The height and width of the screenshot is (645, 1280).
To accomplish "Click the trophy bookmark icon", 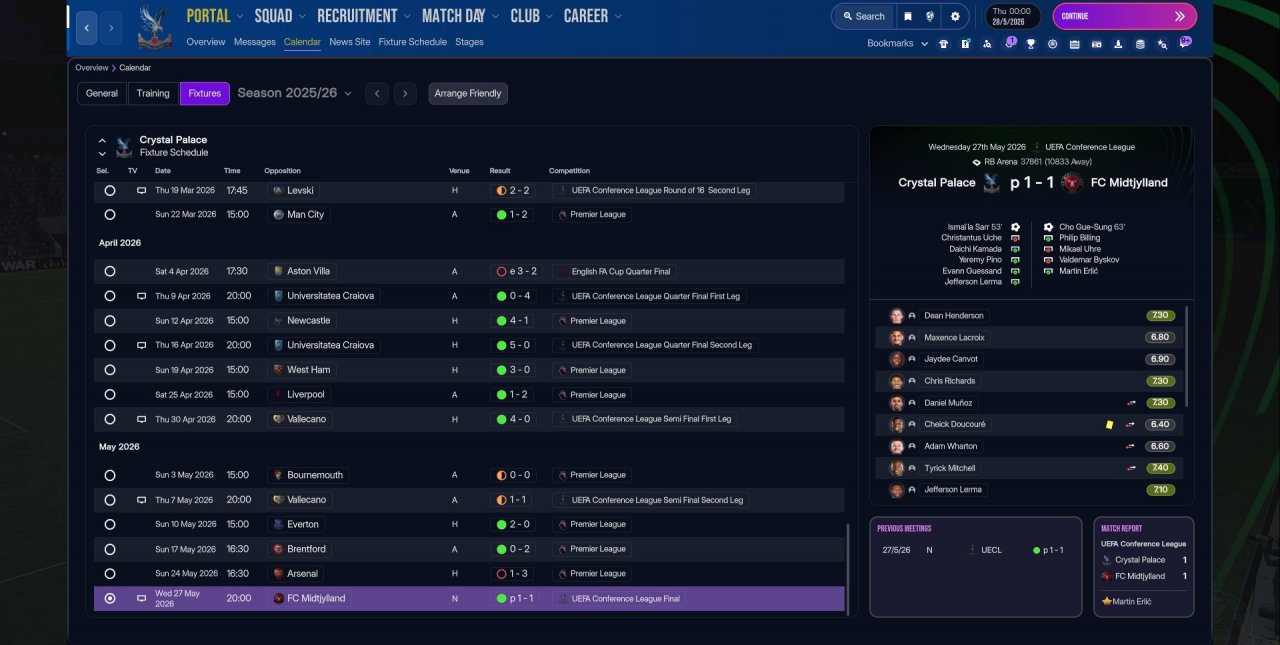I will 1030,44.
